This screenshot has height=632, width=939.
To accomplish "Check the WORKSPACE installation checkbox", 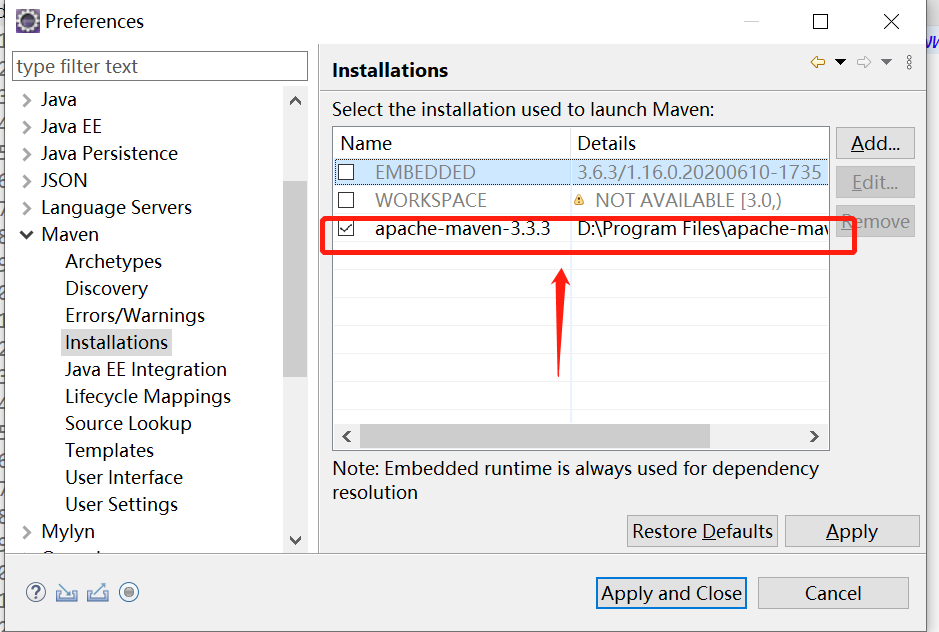I will 346,200.
